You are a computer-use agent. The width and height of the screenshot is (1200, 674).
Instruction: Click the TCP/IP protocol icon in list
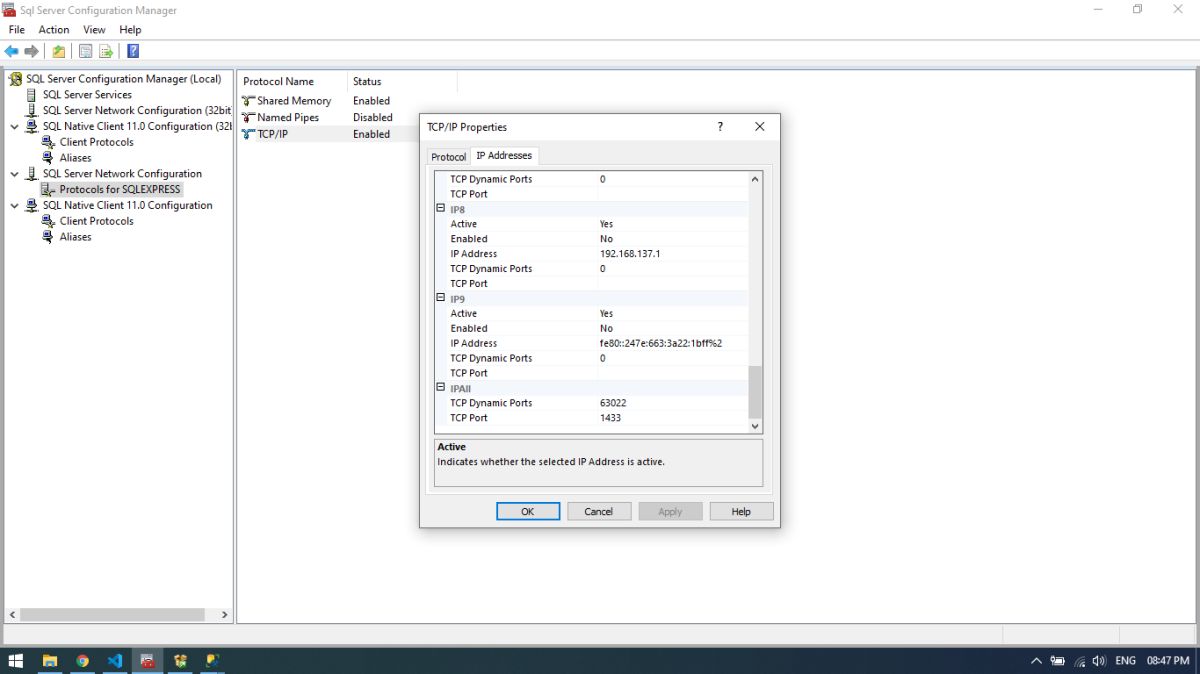(248, 134)
